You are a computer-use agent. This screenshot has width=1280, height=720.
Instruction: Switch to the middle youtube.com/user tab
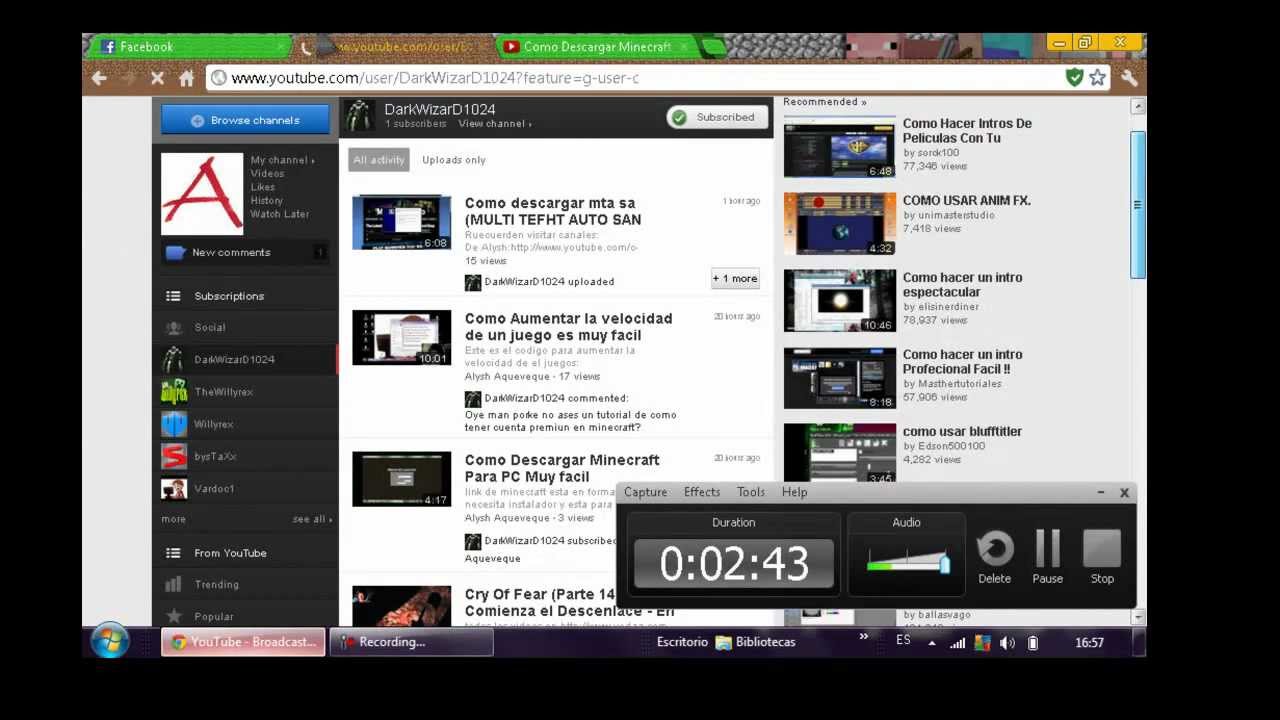pos(400,47)
